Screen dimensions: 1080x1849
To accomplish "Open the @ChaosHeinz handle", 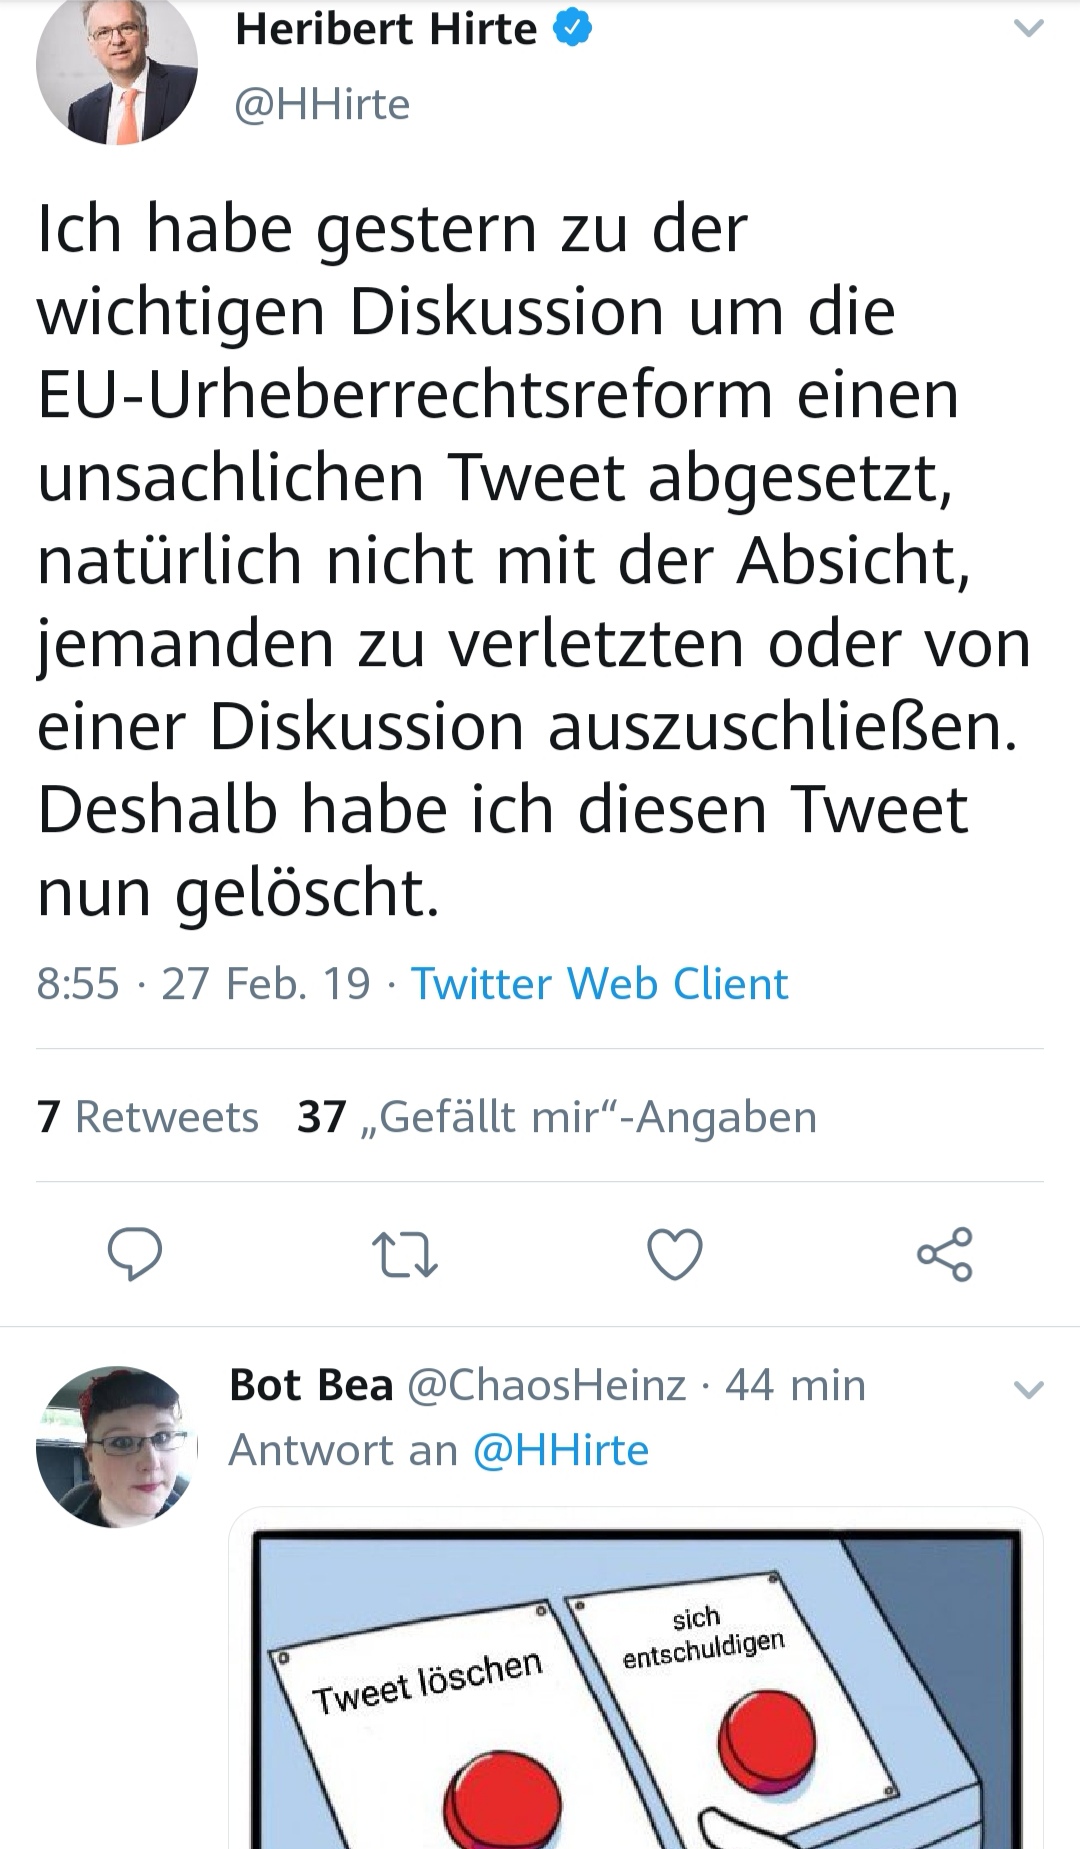I will point(547,1385).
